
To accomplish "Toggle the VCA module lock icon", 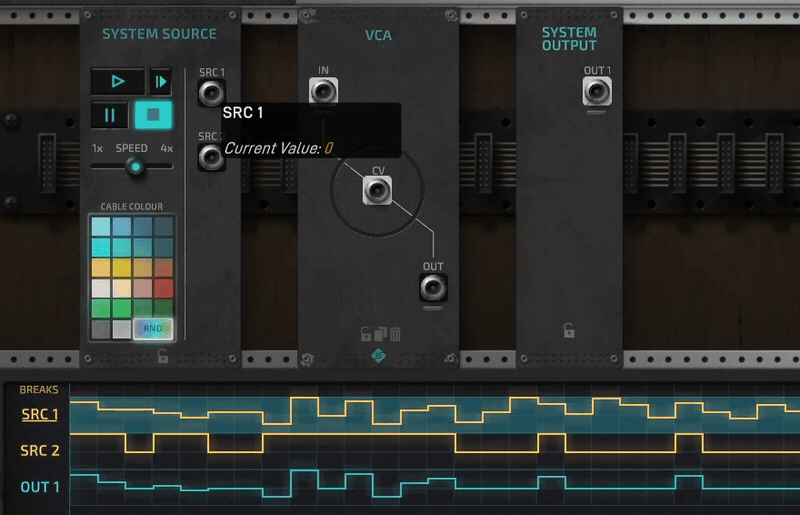I will tap(366, 334).
